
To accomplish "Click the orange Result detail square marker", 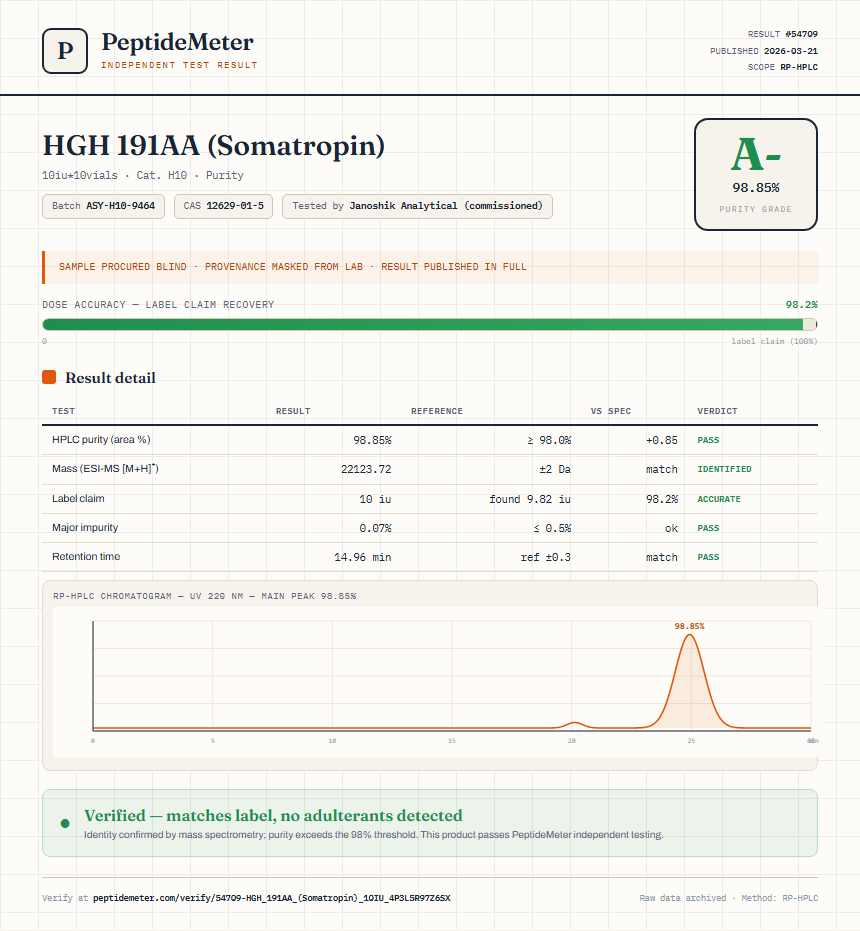I will (x=49, y=377).
